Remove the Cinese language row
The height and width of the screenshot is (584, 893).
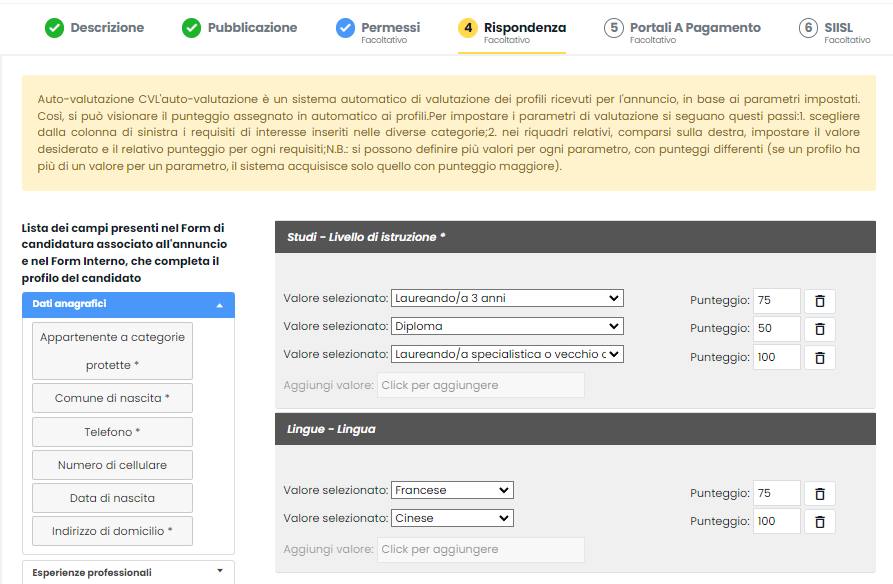click(820, 521)
